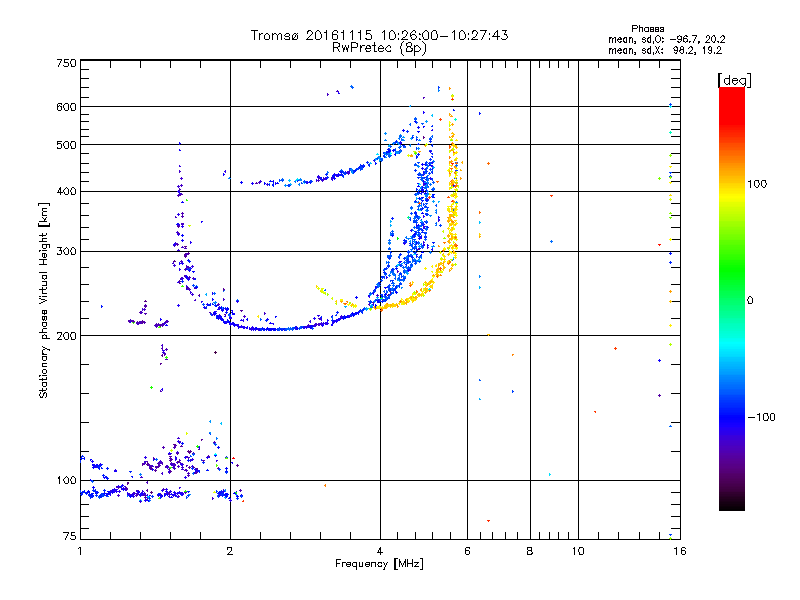Click the '100' height tick label

click(66, 480)
